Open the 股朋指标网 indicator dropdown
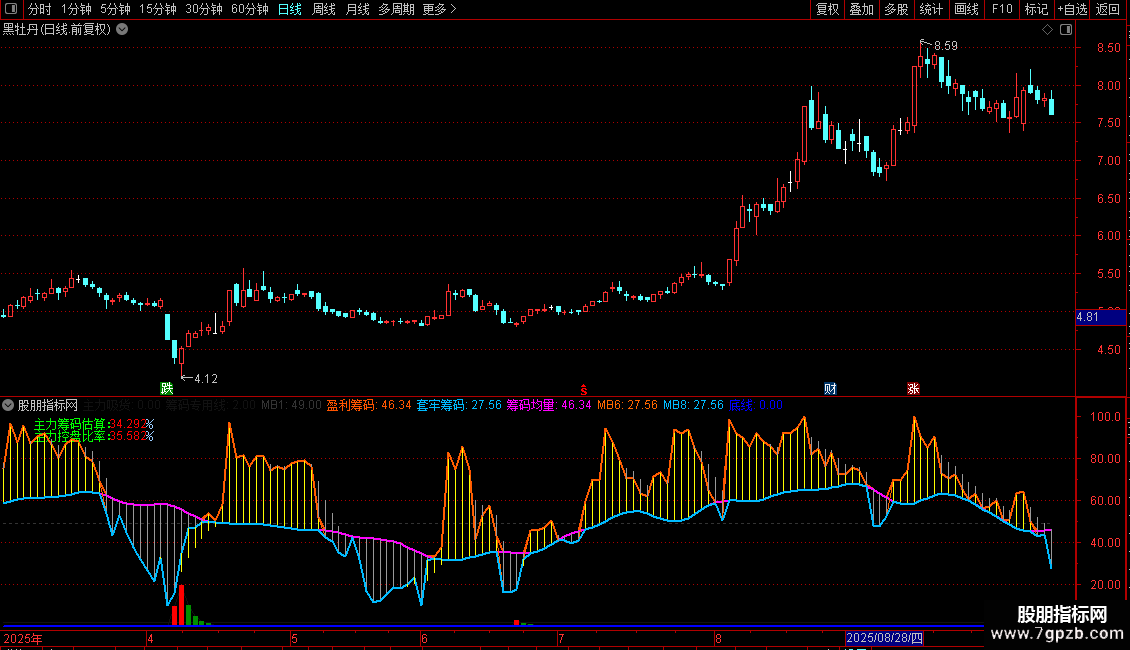 tap(9, 405)
